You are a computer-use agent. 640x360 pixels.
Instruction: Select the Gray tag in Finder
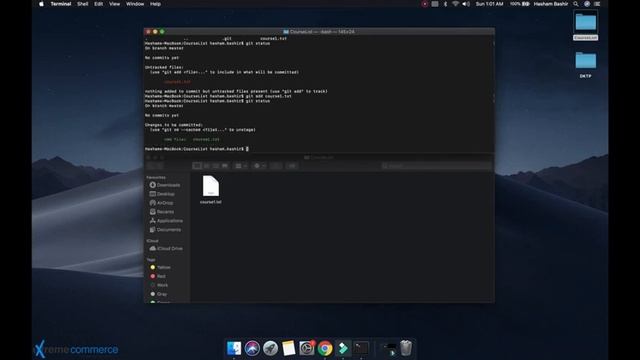coord(159,294)
